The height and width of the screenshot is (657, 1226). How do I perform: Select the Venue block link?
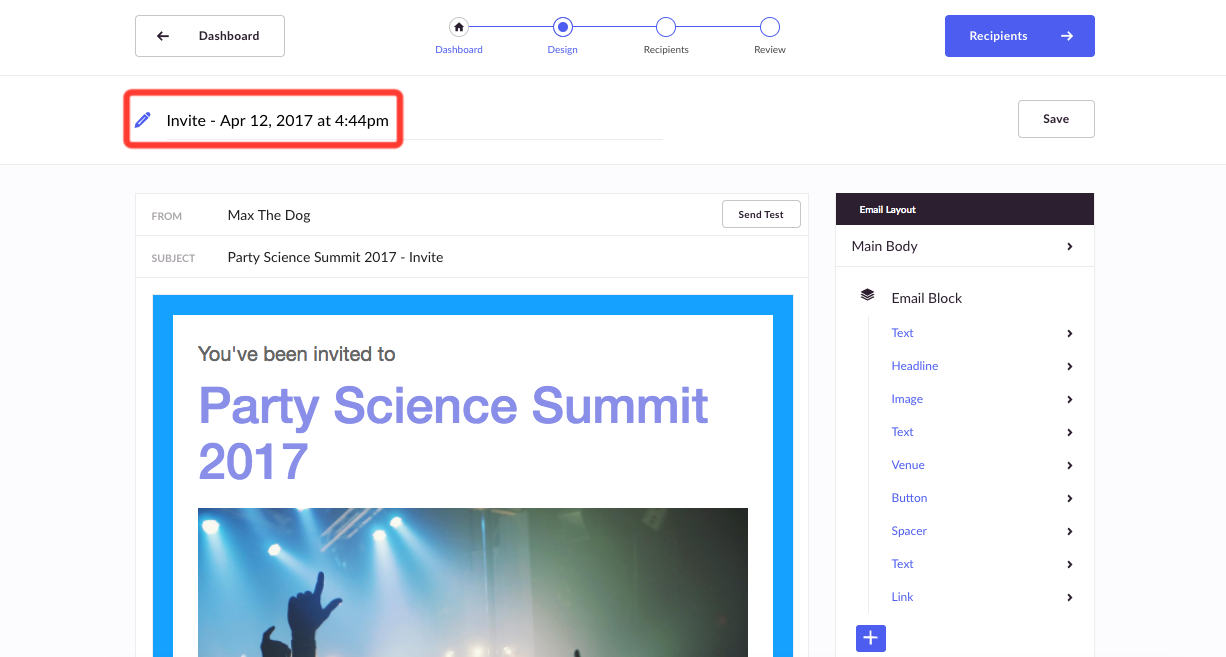908,465
